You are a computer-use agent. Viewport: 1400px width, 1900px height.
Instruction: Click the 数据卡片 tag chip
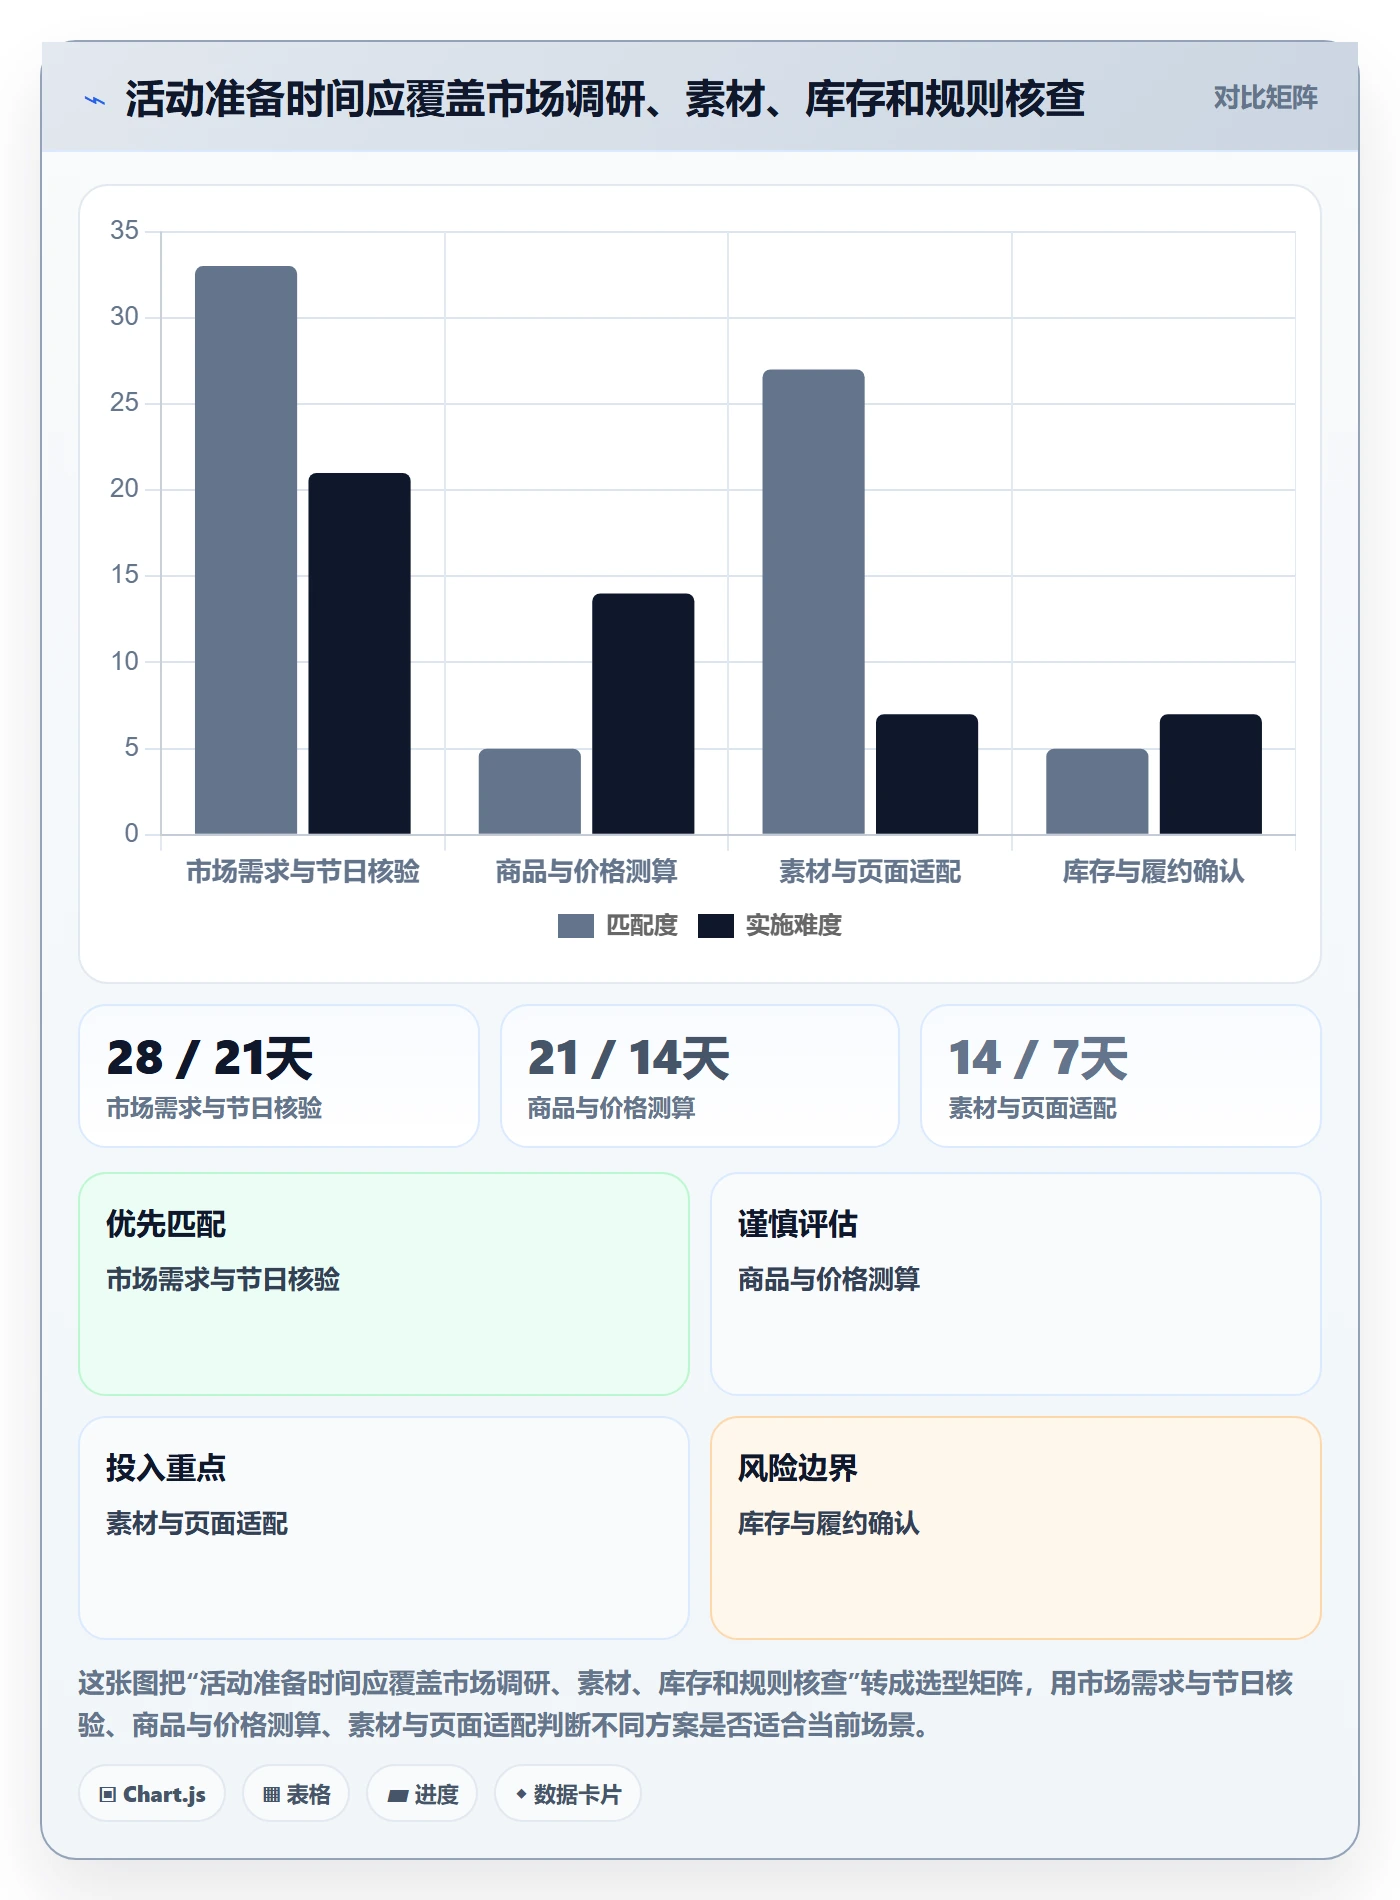(568, 1794)
